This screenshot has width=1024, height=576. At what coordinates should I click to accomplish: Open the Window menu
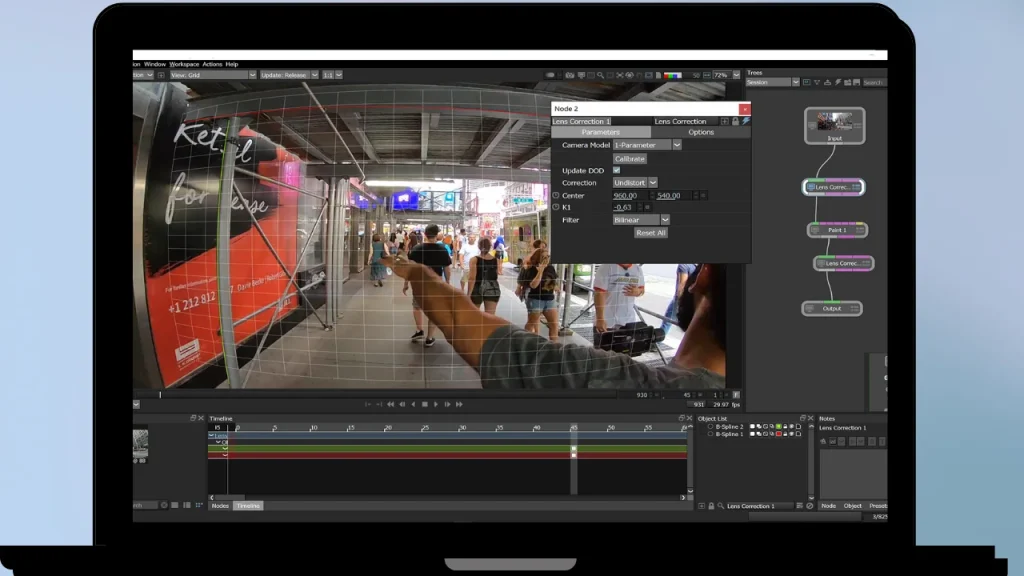click(x=155, y=65)
